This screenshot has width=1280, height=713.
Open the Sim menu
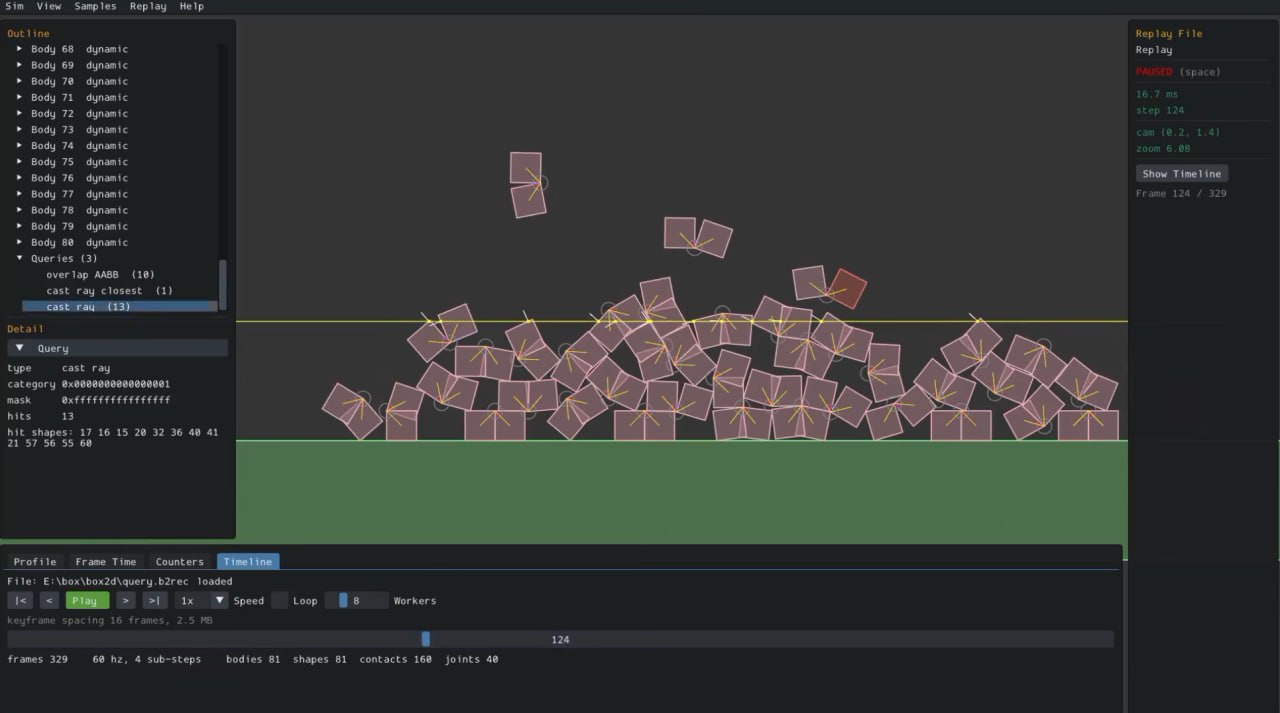[x=14, y=6]
